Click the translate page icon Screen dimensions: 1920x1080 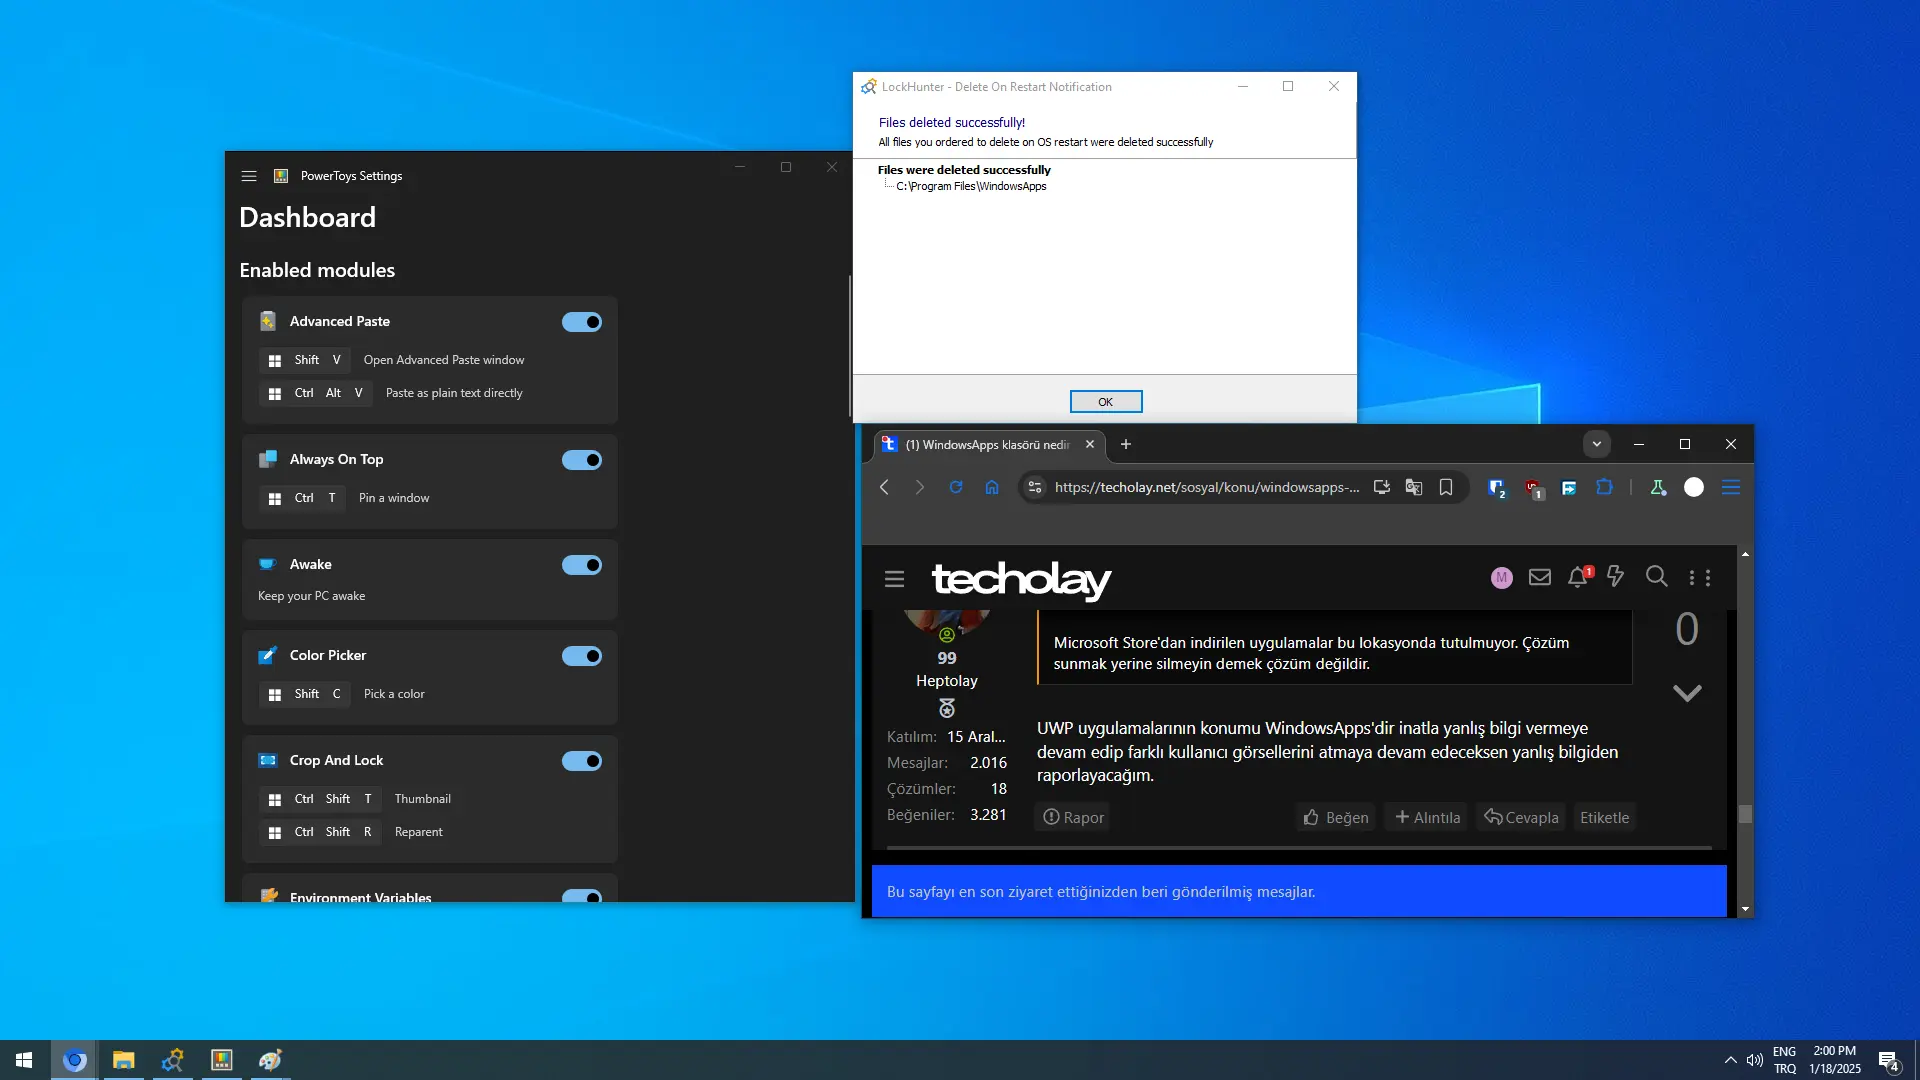click(1414, 487)
